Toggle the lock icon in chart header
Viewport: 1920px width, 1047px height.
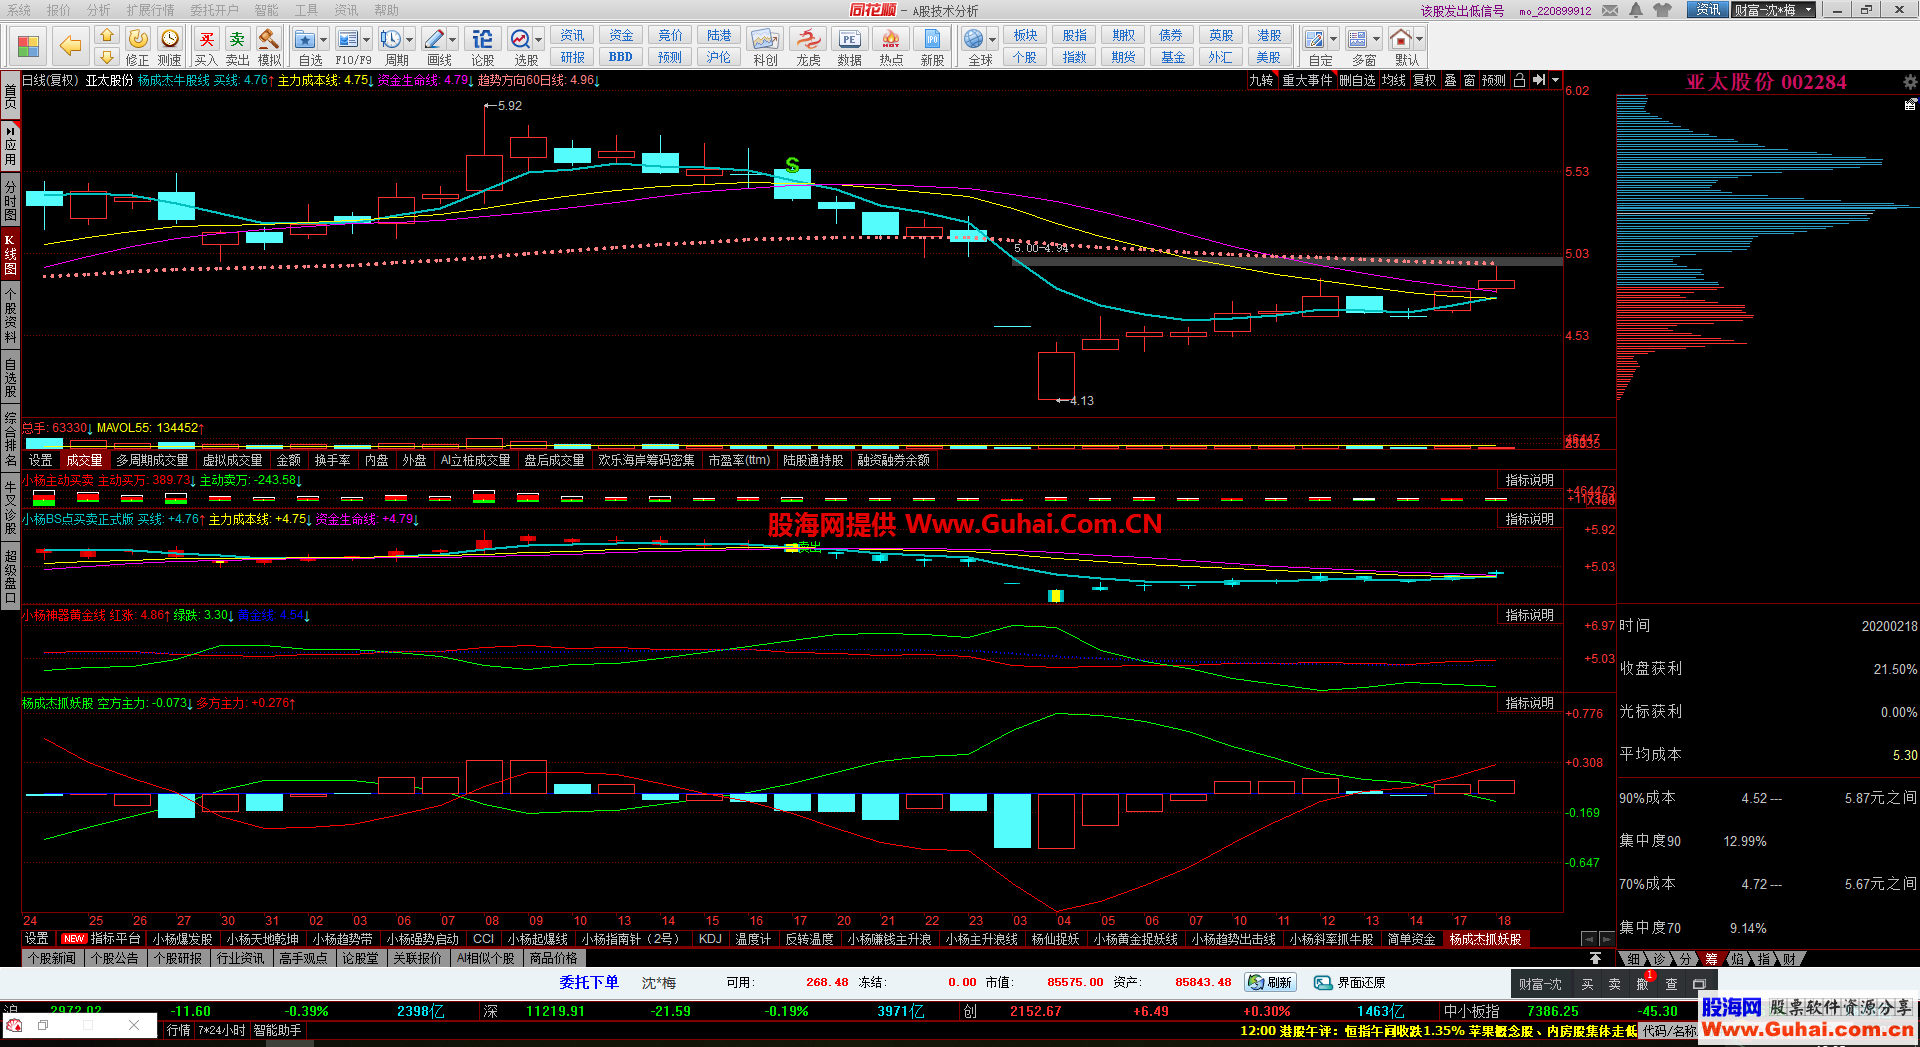click(x=1519, y=80)
